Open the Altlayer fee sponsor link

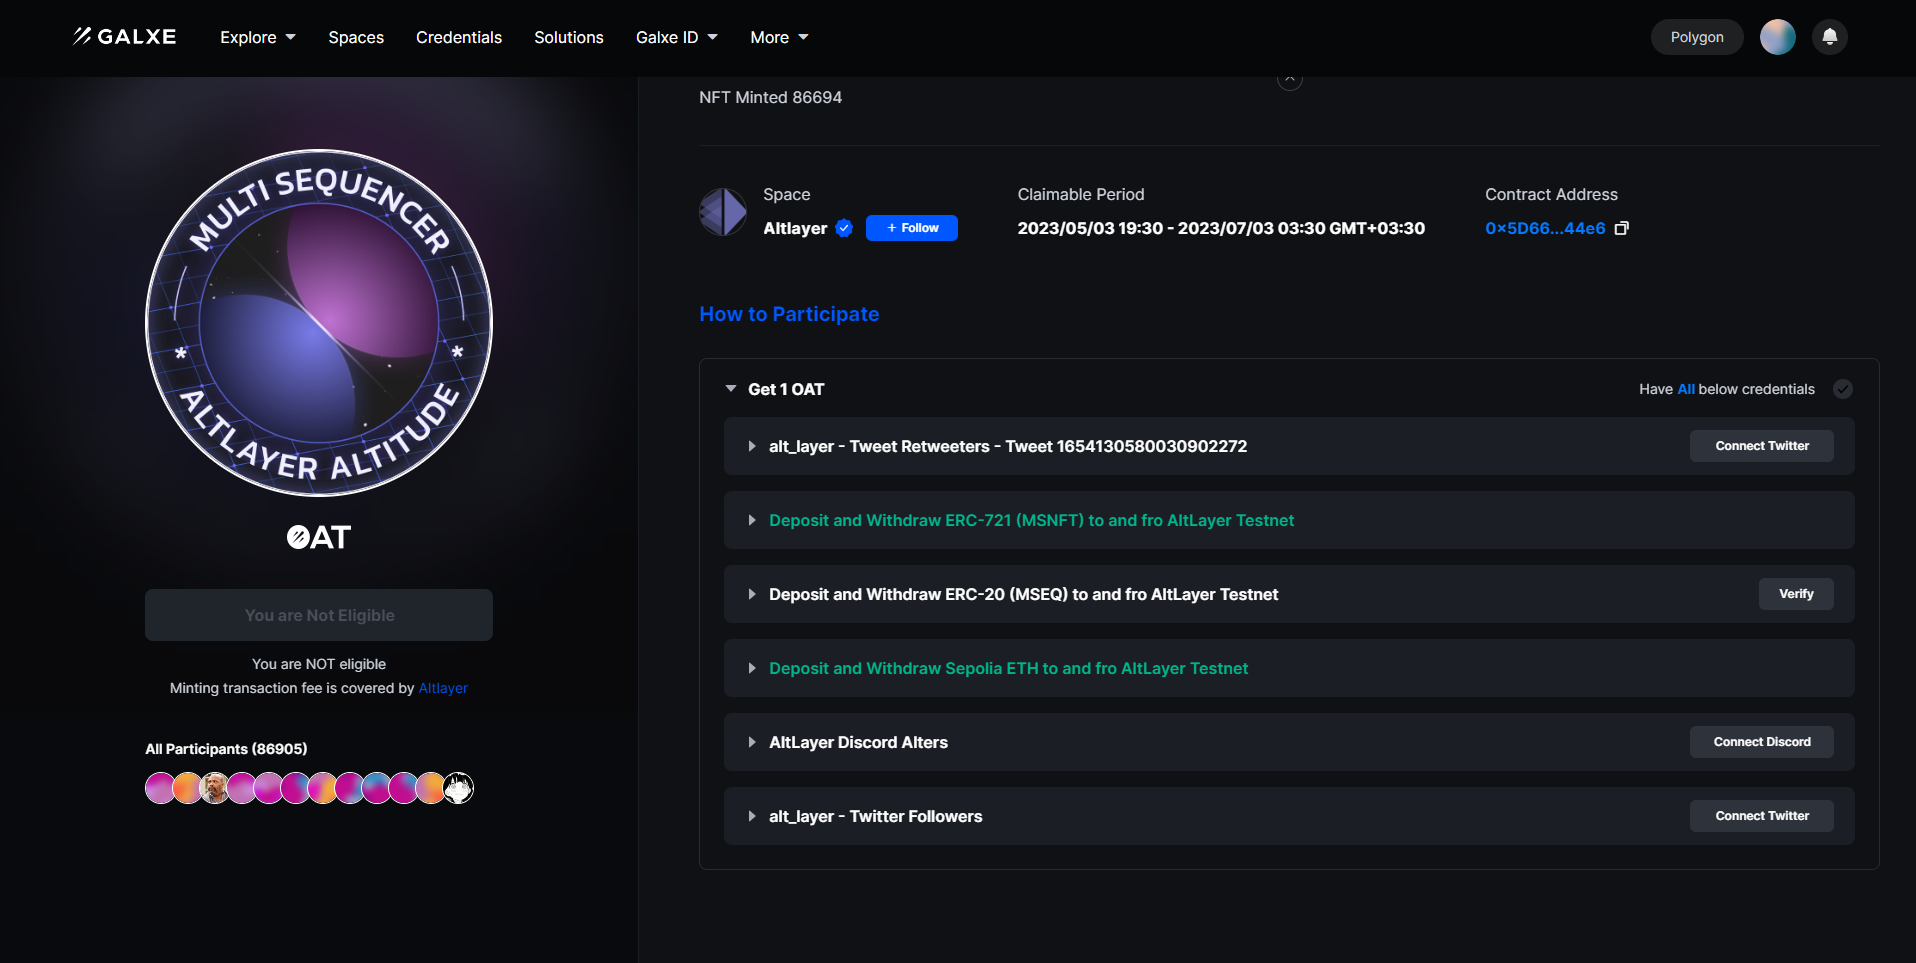[443, 688]
